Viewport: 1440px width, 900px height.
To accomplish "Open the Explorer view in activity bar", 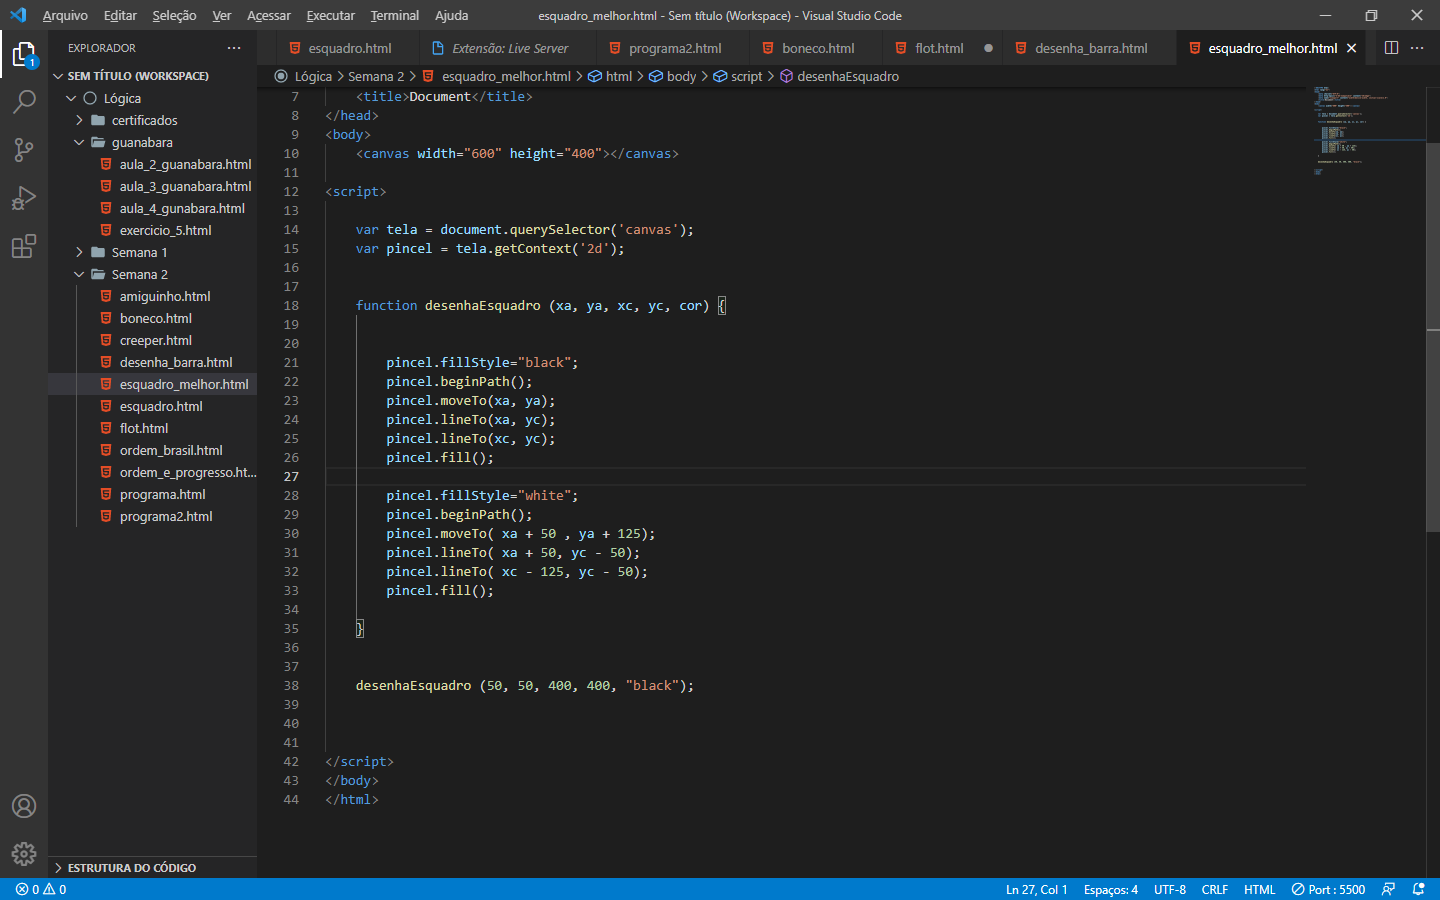I will 24,54.
